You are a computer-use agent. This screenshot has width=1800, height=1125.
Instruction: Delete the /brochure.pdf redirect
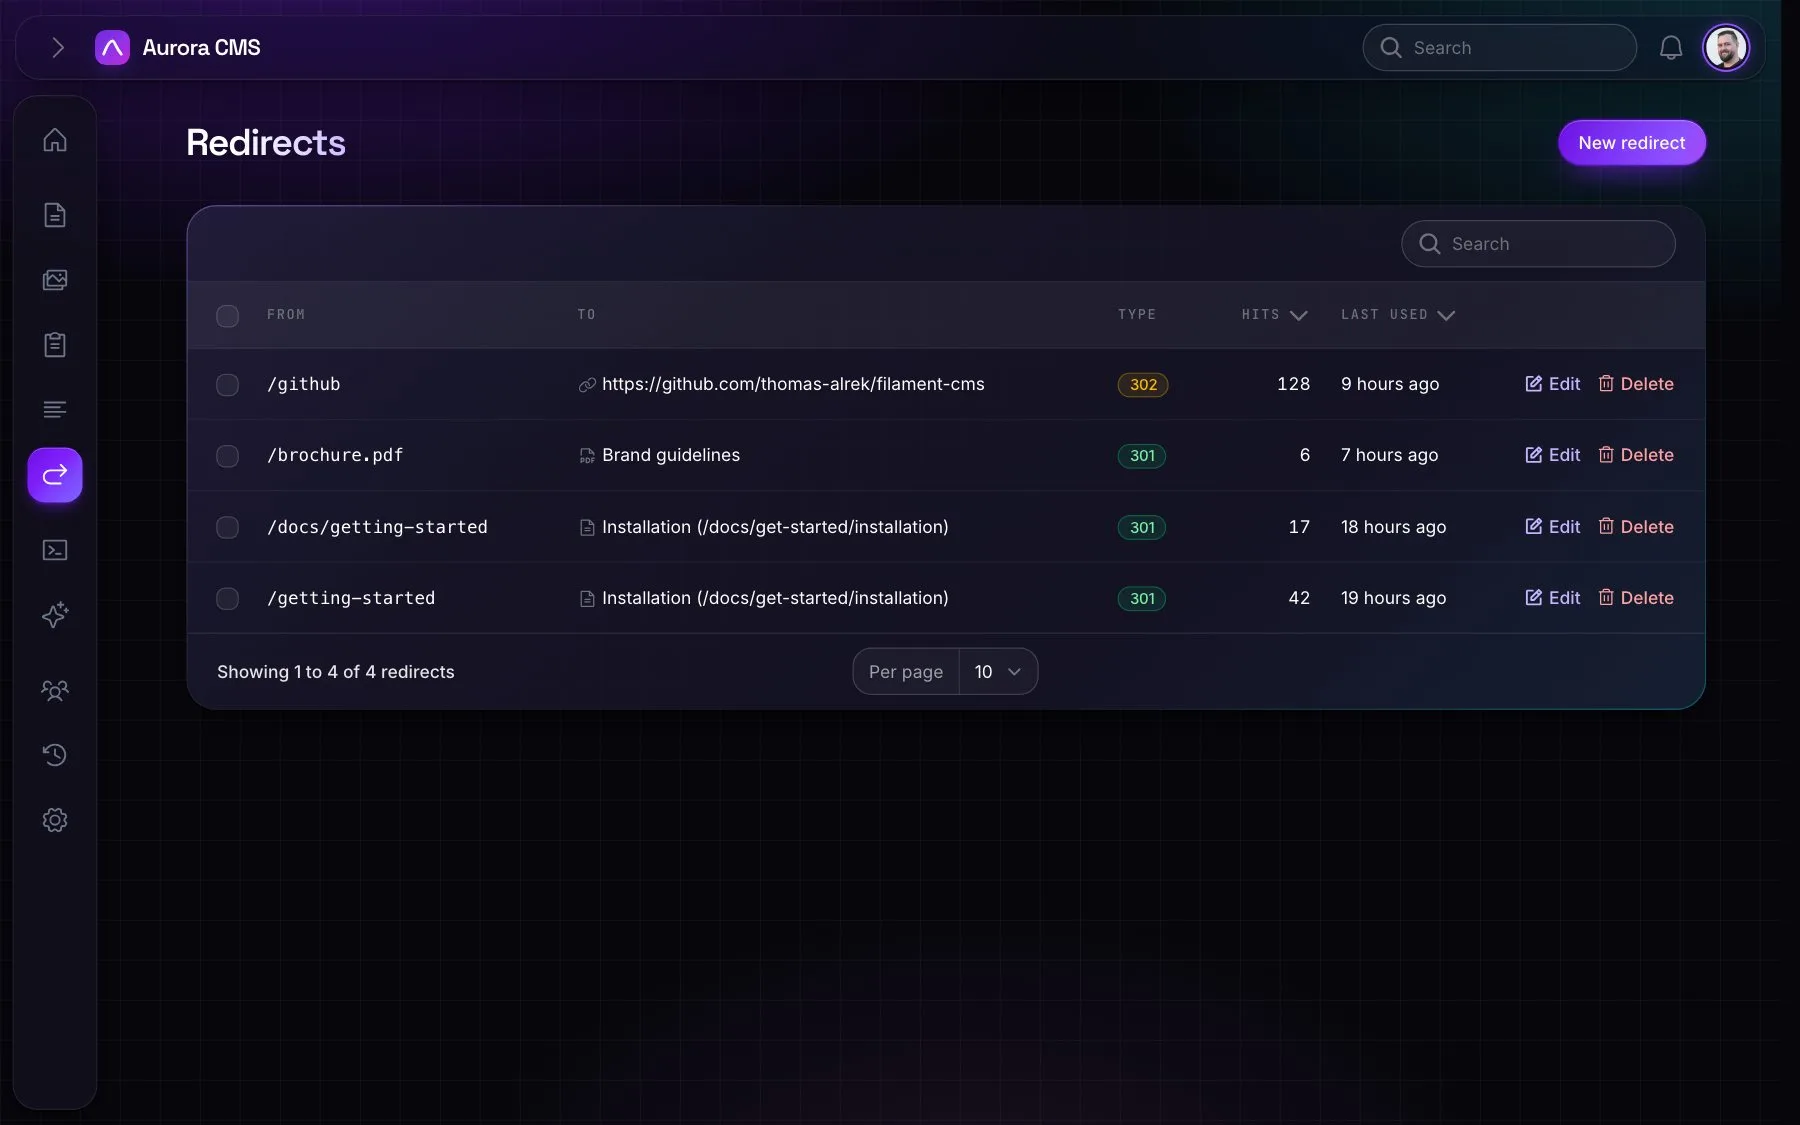(x=1636, y=455)
